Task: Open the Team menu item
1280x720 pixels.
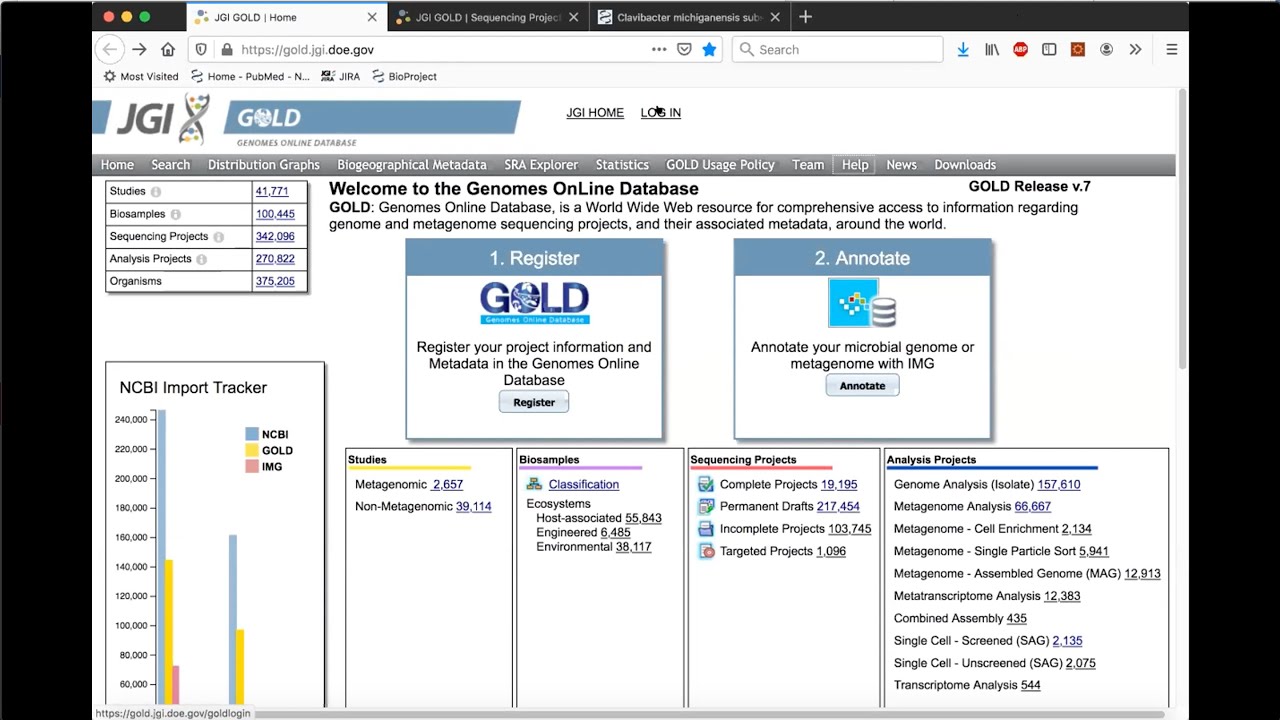Action: (808, 165)
